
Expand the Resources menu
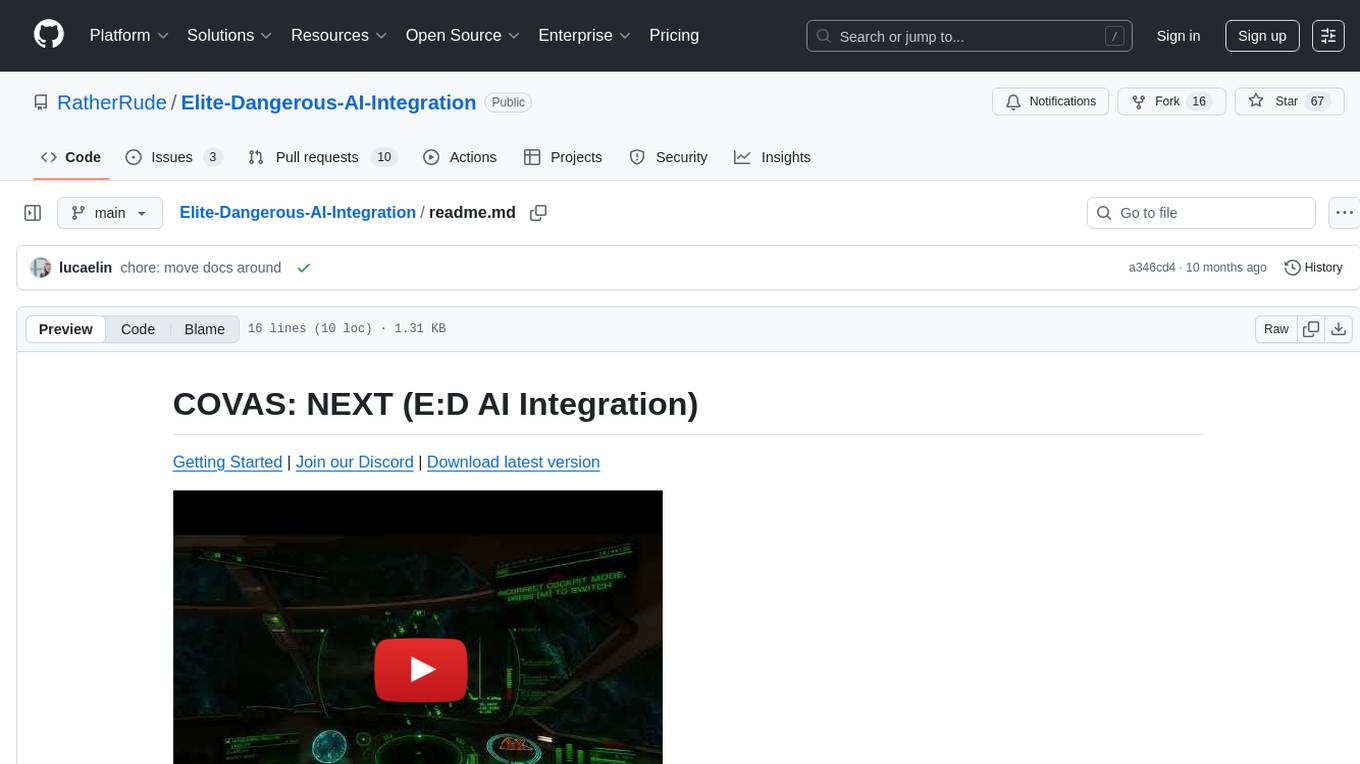(x=338, y=35)
